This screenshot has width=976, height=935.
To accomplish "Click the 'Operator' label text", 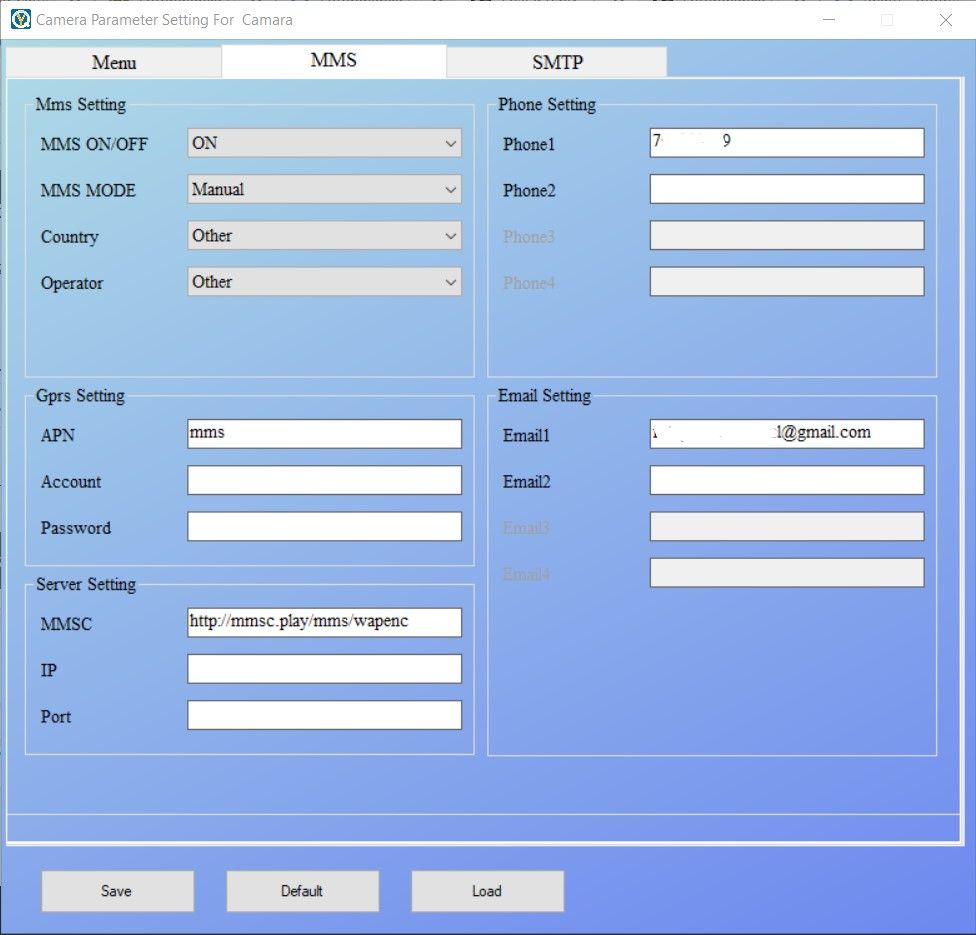I will [x=72, y=283].
